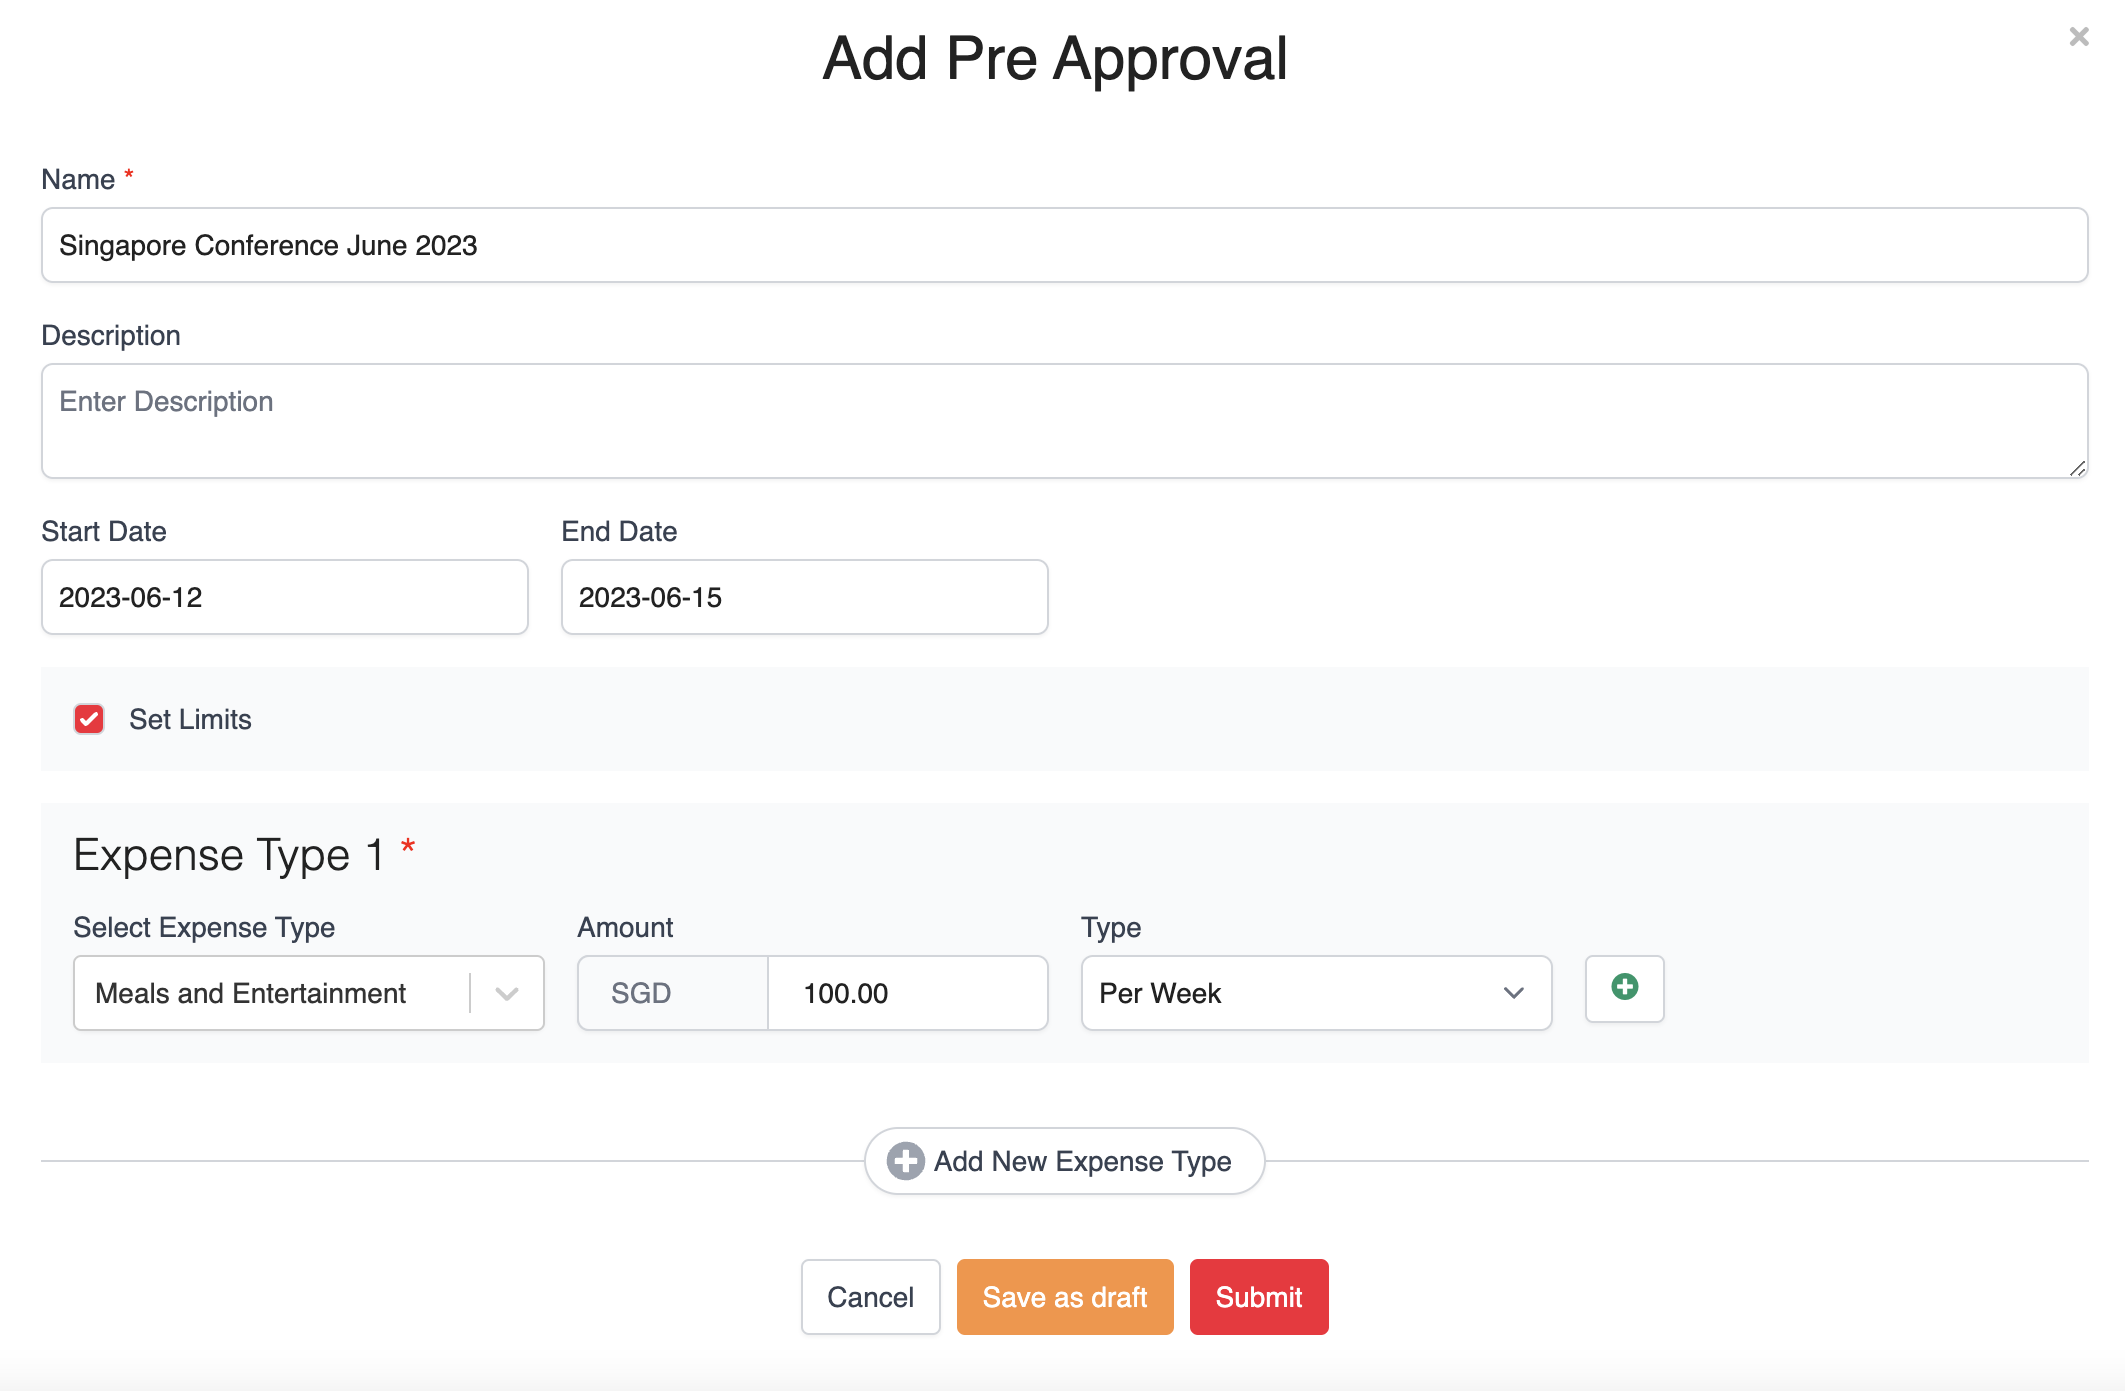Uncheck the Set Limits checkbox
Viewport: 2125px width, 1391px height.
click(89, 719)
